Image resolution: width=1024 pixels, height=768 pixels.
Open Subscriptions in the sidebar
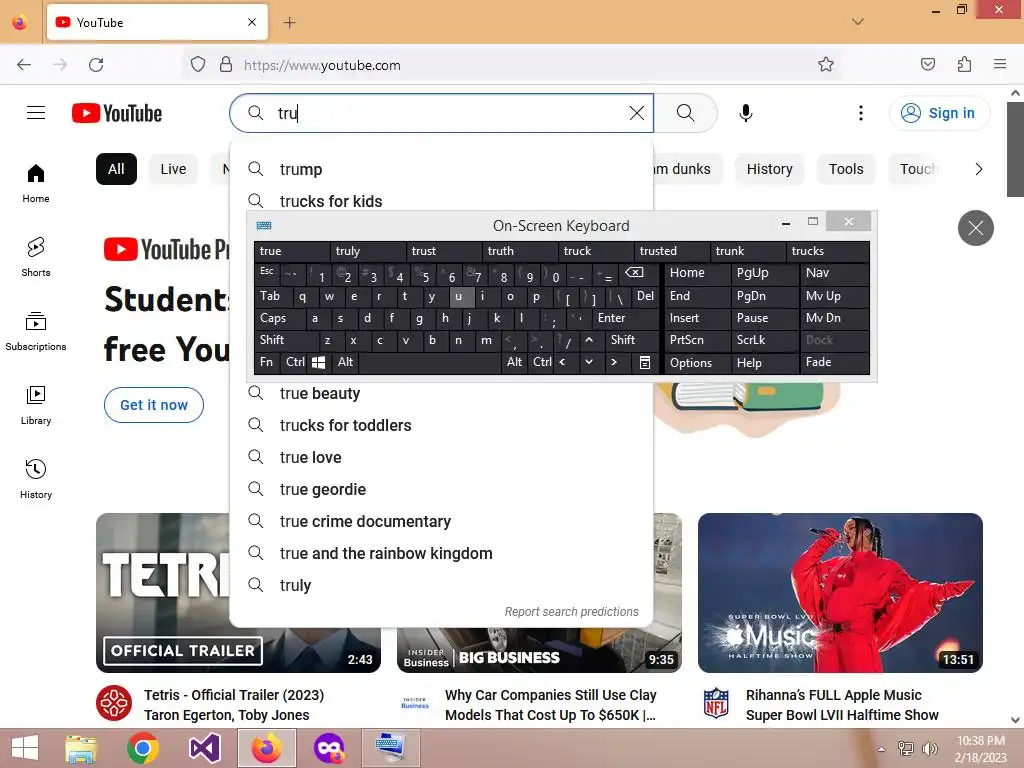pyautogui.click(x=36, y=330)
